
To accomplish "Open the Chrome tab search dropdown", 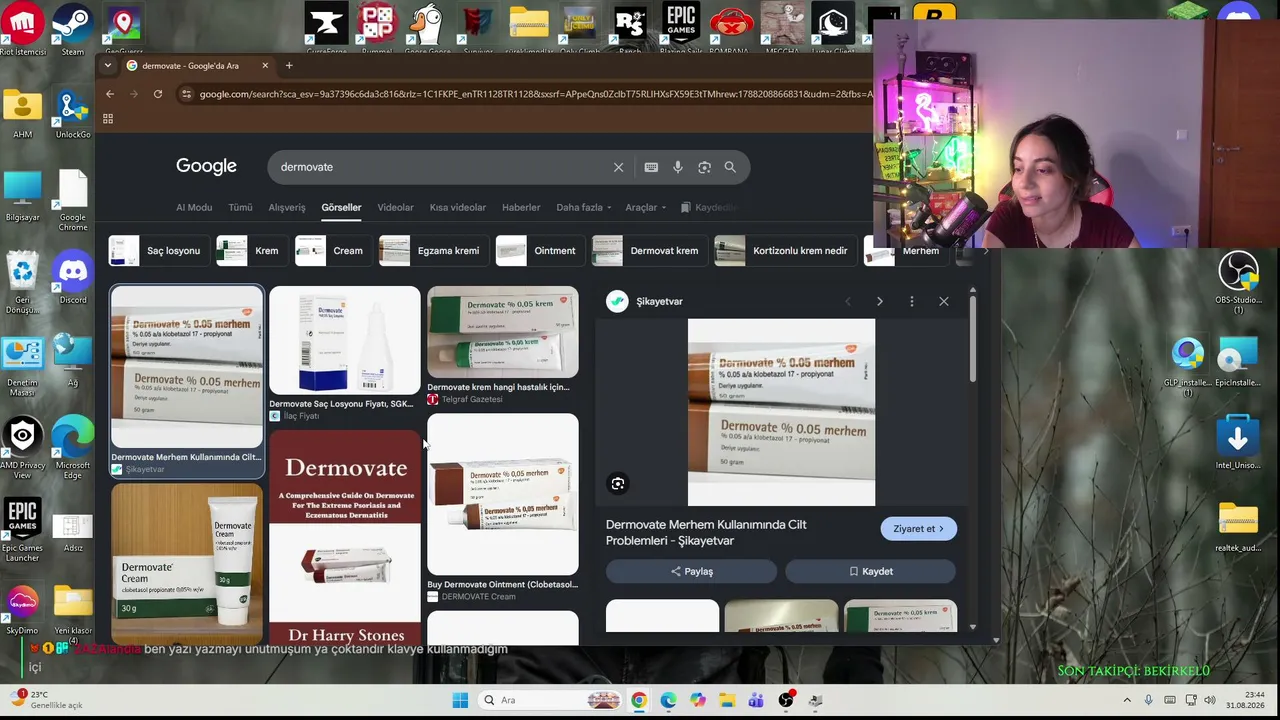I will [108, 66].
